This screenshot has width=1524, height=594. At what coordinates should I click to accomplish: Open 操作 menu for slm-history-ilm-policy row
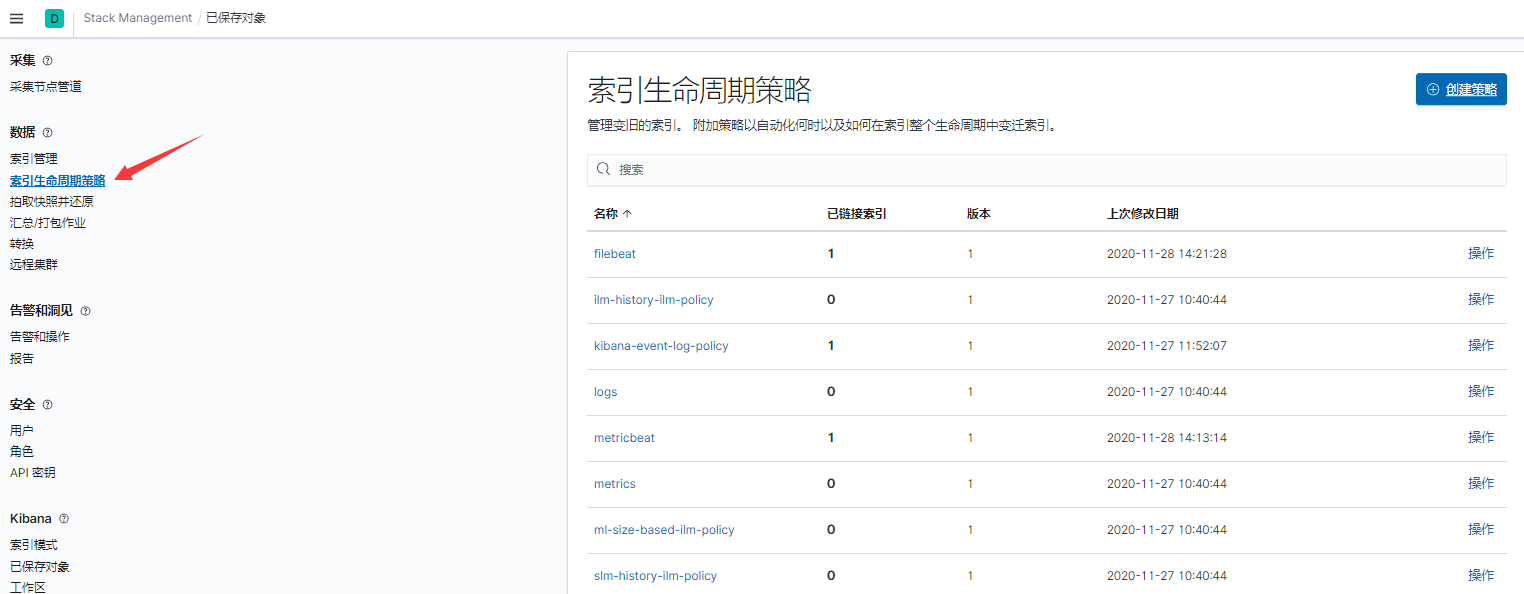pos(1481,576)
